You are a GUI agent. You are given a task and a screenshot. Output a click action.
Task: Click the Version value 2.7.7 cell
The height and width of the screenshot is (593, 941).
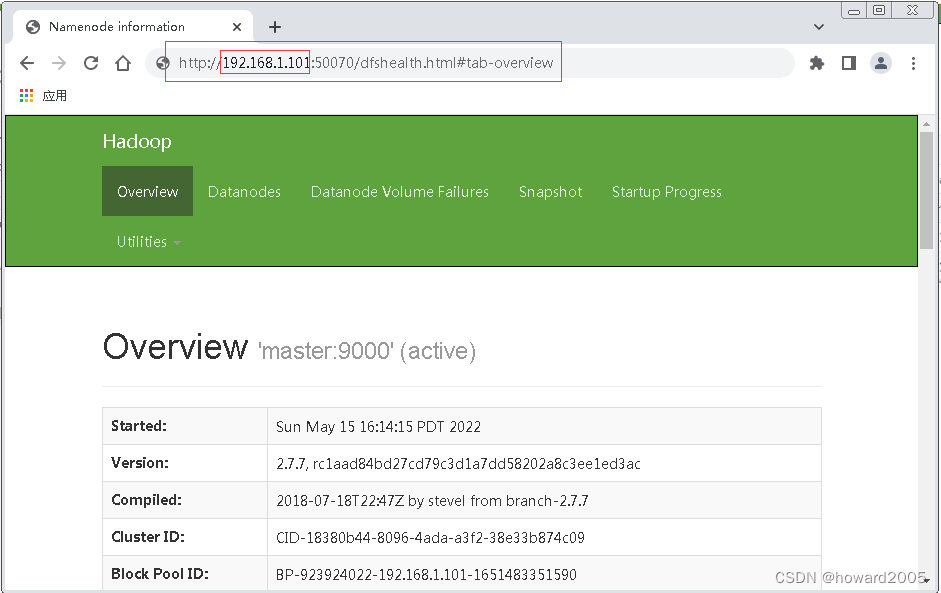pyautogui.click(x=544, y=463)
